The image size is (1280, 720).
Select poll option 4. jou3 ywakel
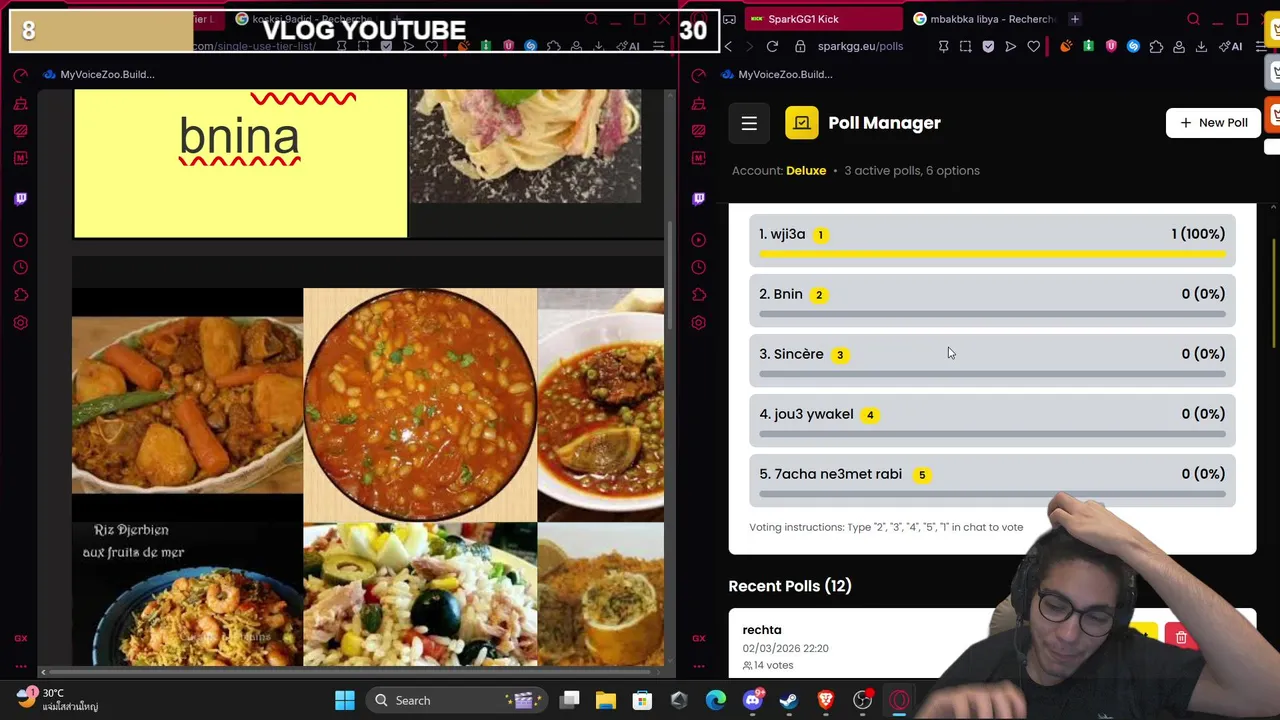pyautogui.click(x=992, y=419)
